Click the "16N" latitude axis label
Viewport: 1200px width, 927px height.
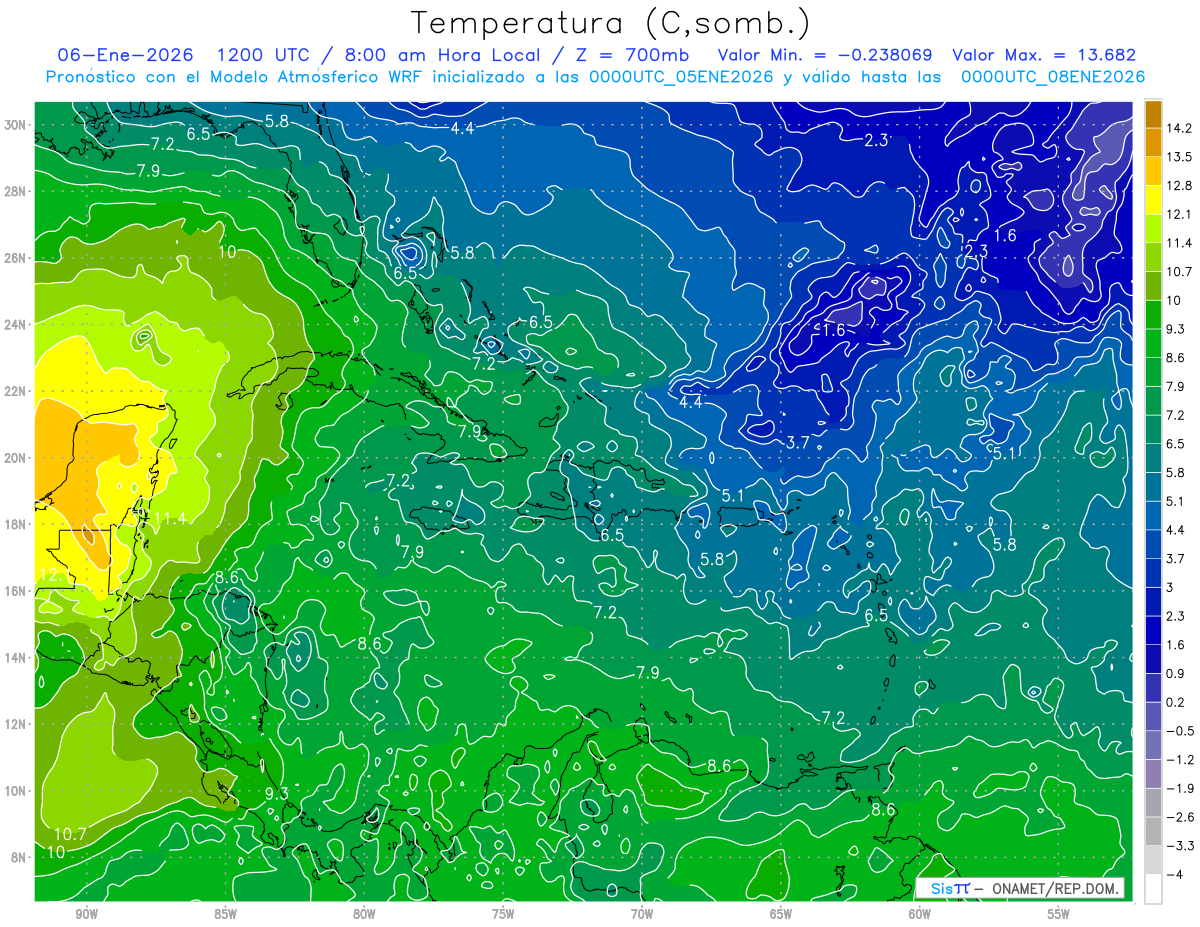[x=17, y=591]
